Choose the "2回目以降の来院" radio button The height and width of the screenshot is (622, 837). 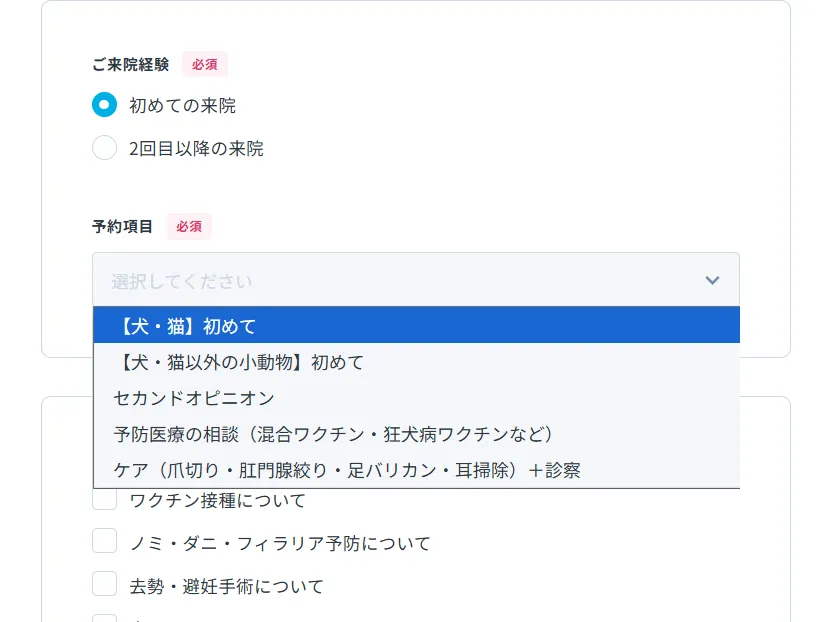pos(104,149)
